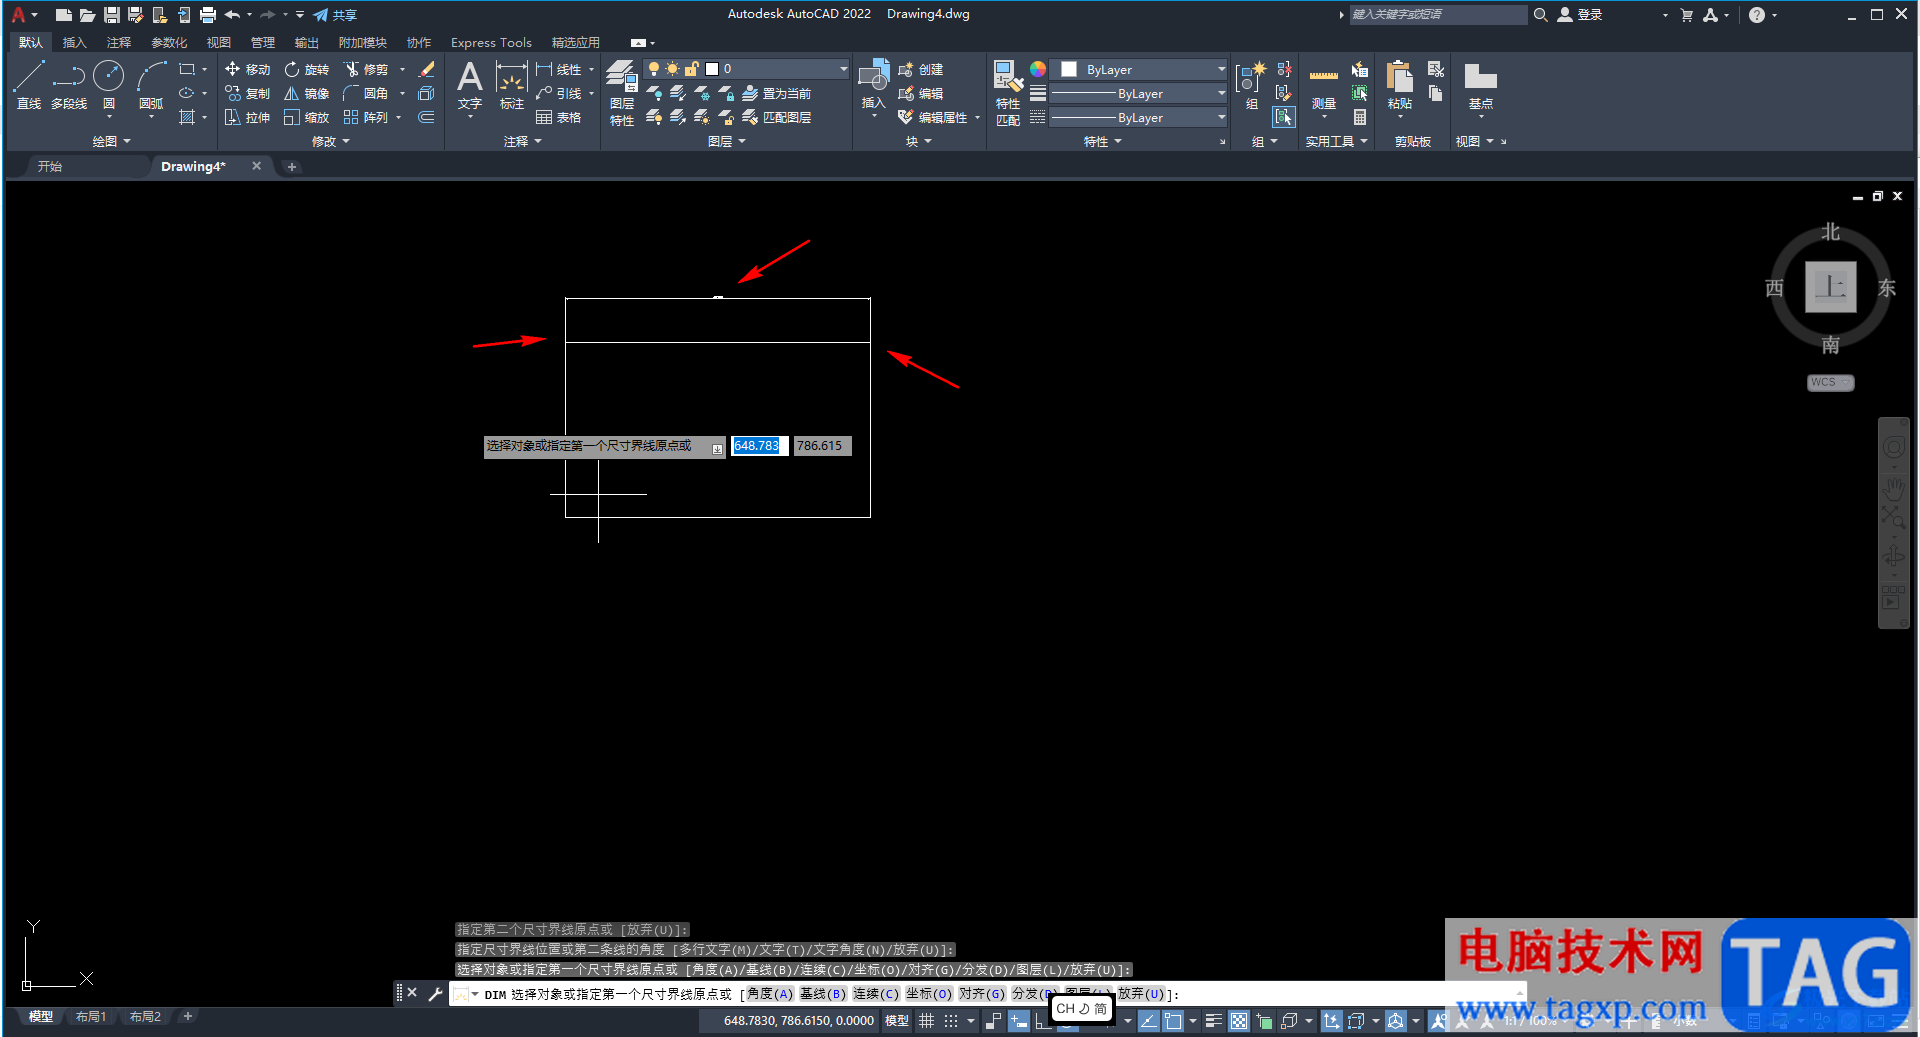Screen dimensions: 1920x1037
Task: Click the Rectangle draw tool icon
Action: (x=187, y=69)
